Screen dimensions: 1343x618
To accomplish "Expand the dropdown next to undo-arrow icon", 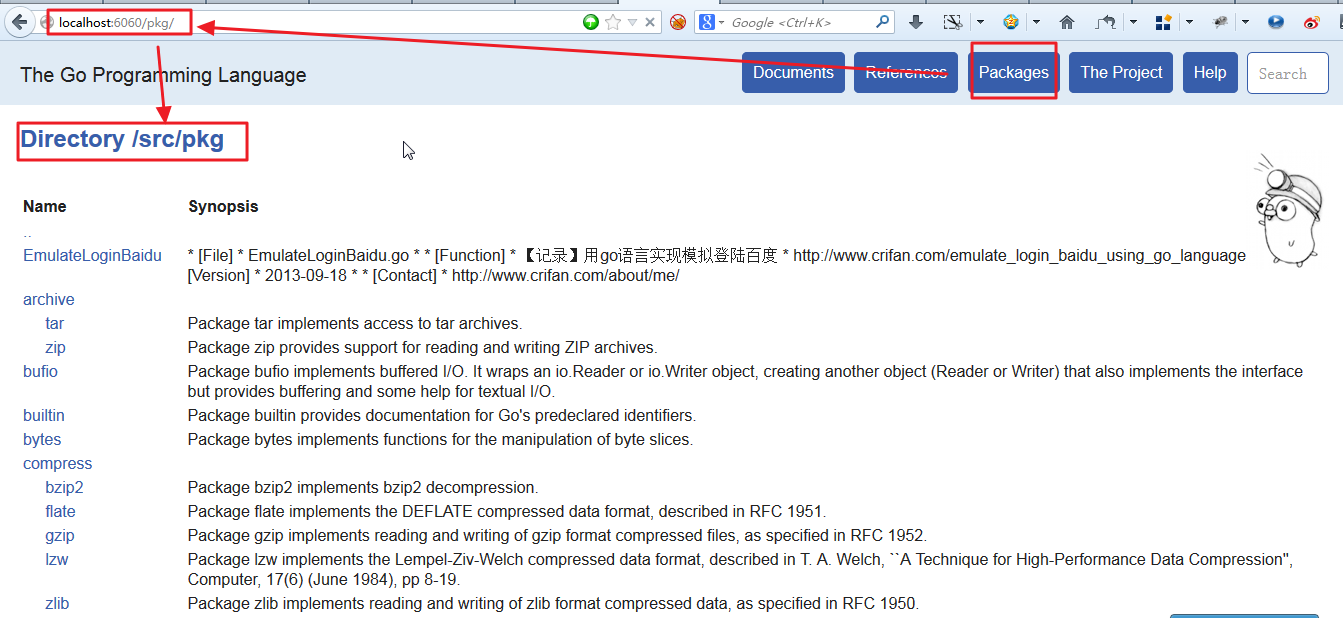I will (x=1133, y=22).
